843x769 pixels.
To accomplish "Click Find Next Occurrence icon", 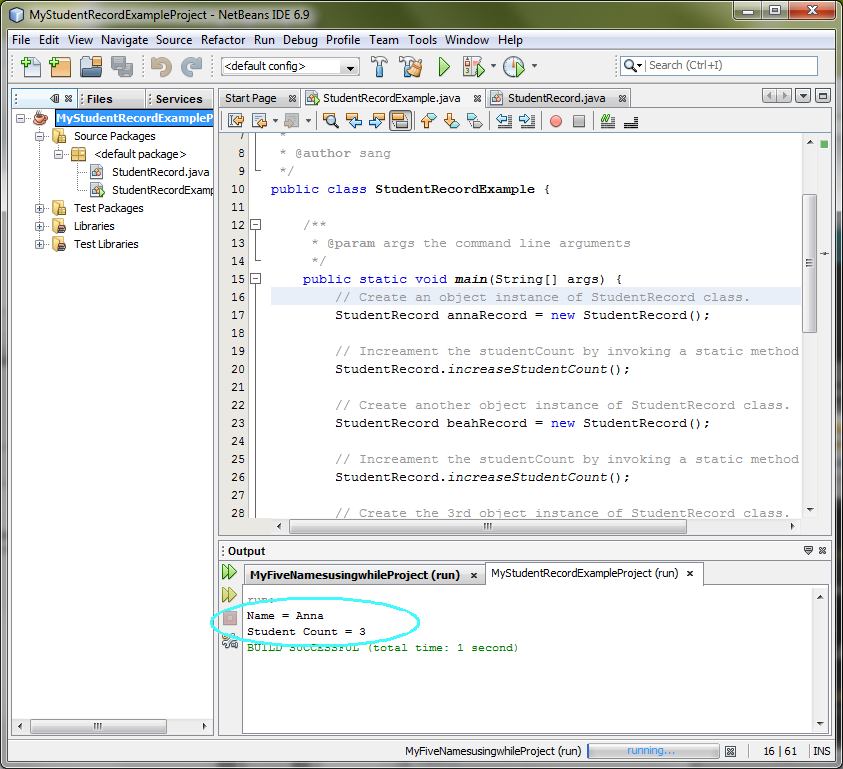I will pos(377,121).
